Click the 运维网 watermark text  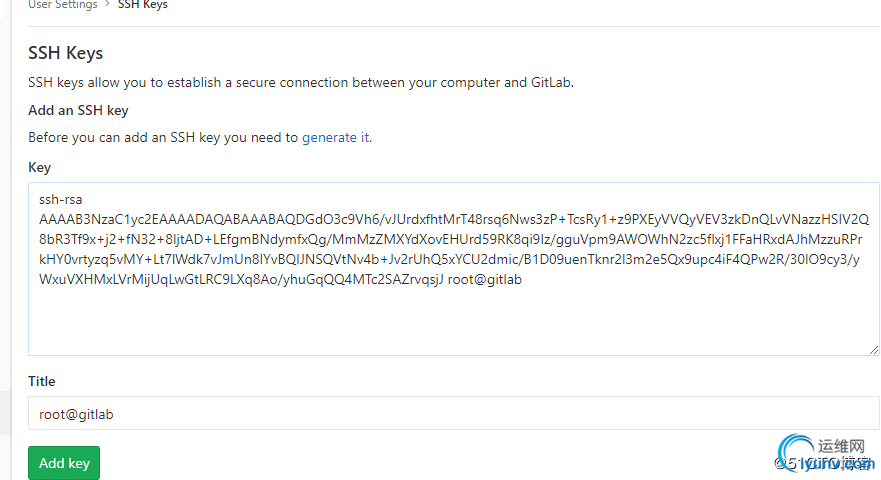841,446
